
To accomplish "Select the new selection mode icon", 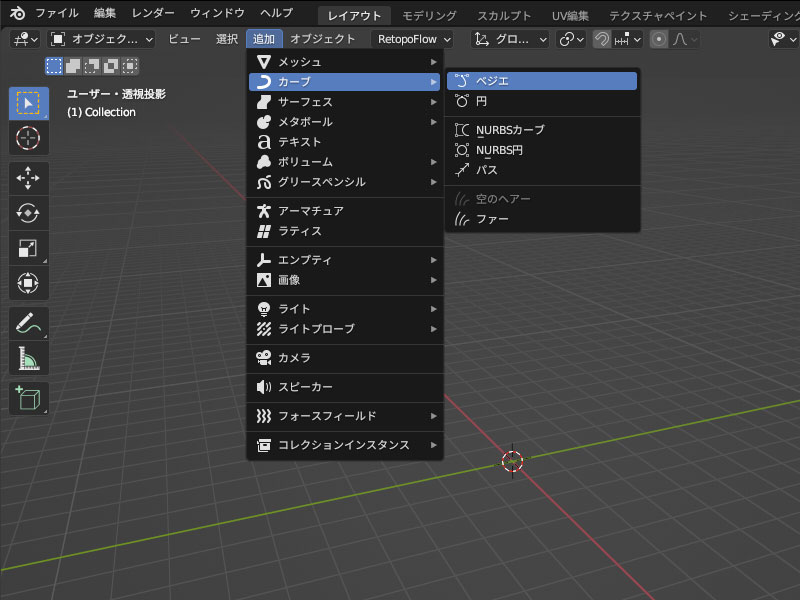I will (x=54, y=66).
